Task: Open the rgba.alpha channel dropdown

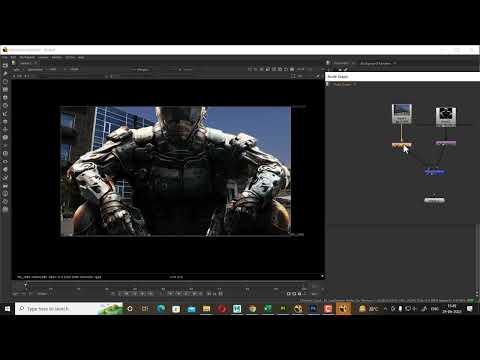Action: coord(35,69)
